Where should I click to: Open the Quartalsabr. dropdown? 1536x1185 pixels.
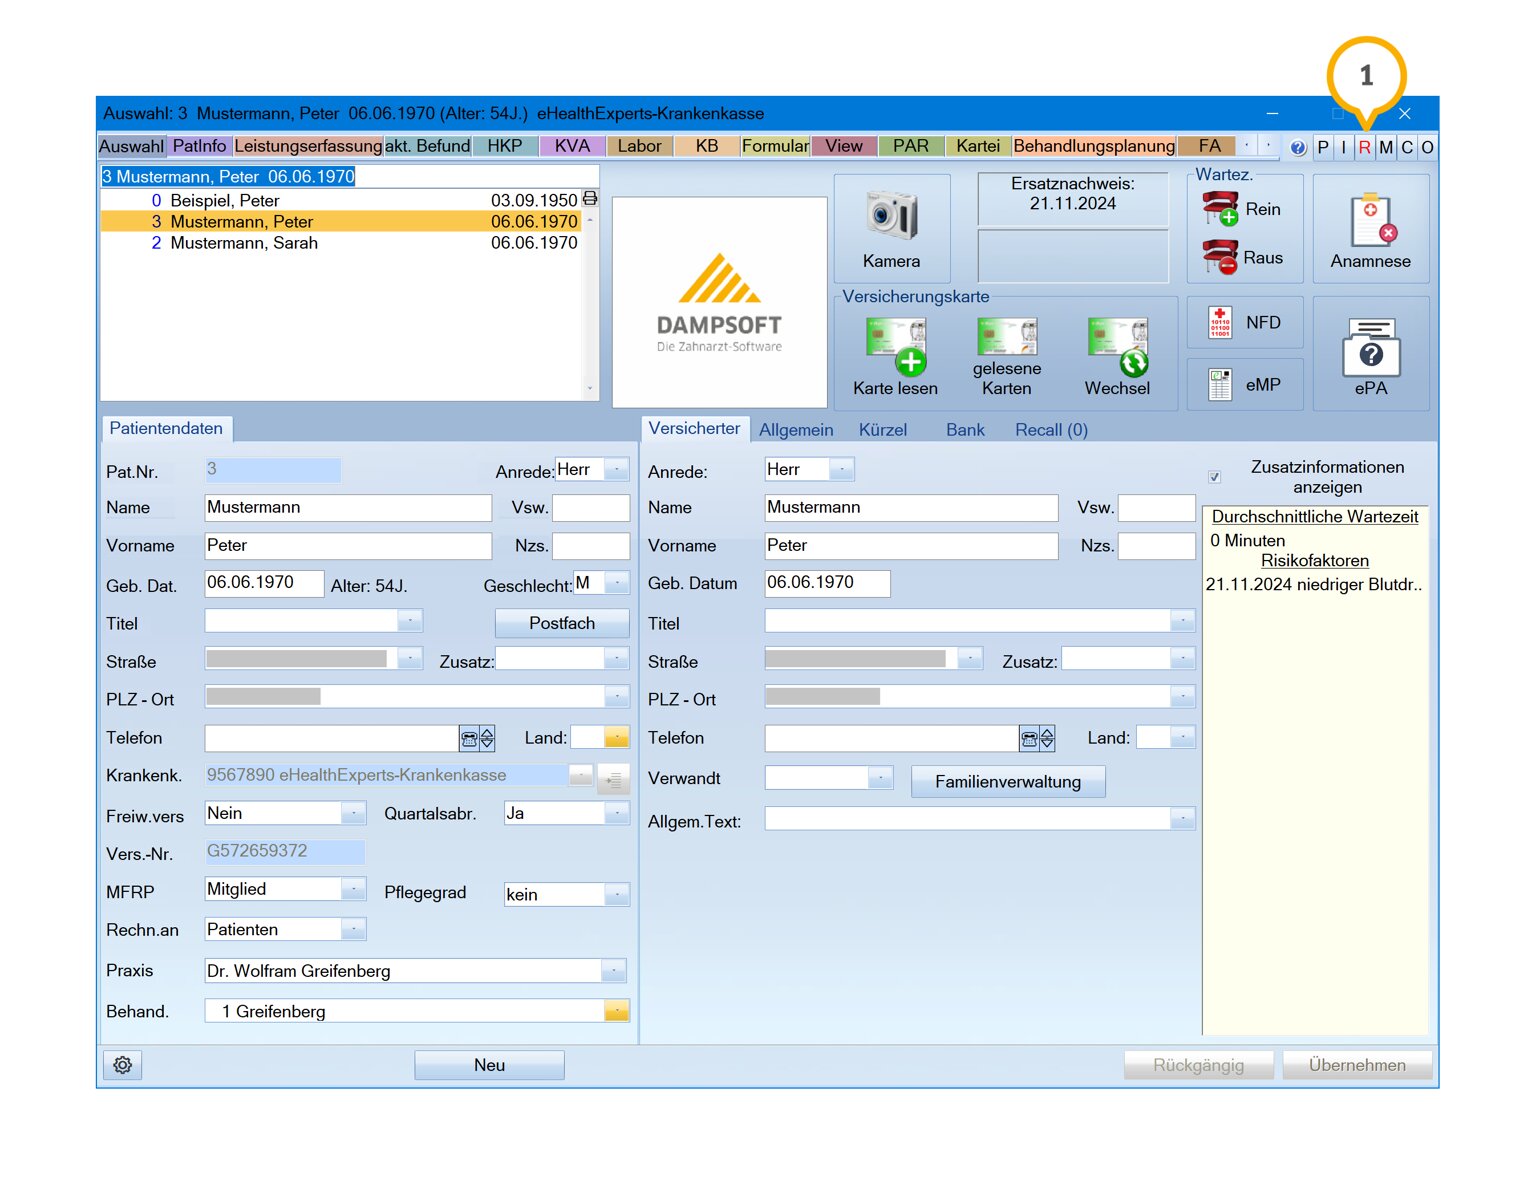pos(617,813)
